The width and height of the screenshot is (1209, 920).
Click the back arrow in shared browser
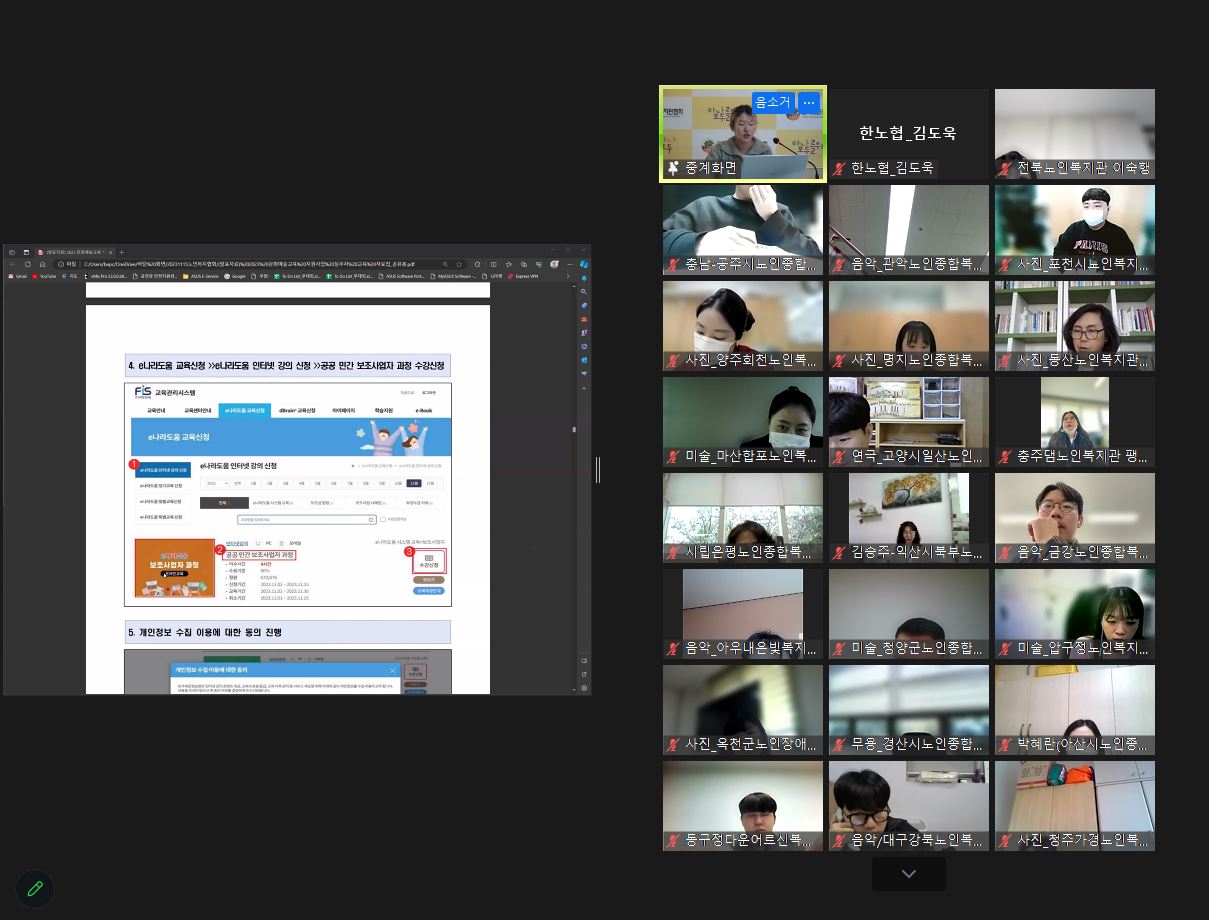[x=13, y=264]
